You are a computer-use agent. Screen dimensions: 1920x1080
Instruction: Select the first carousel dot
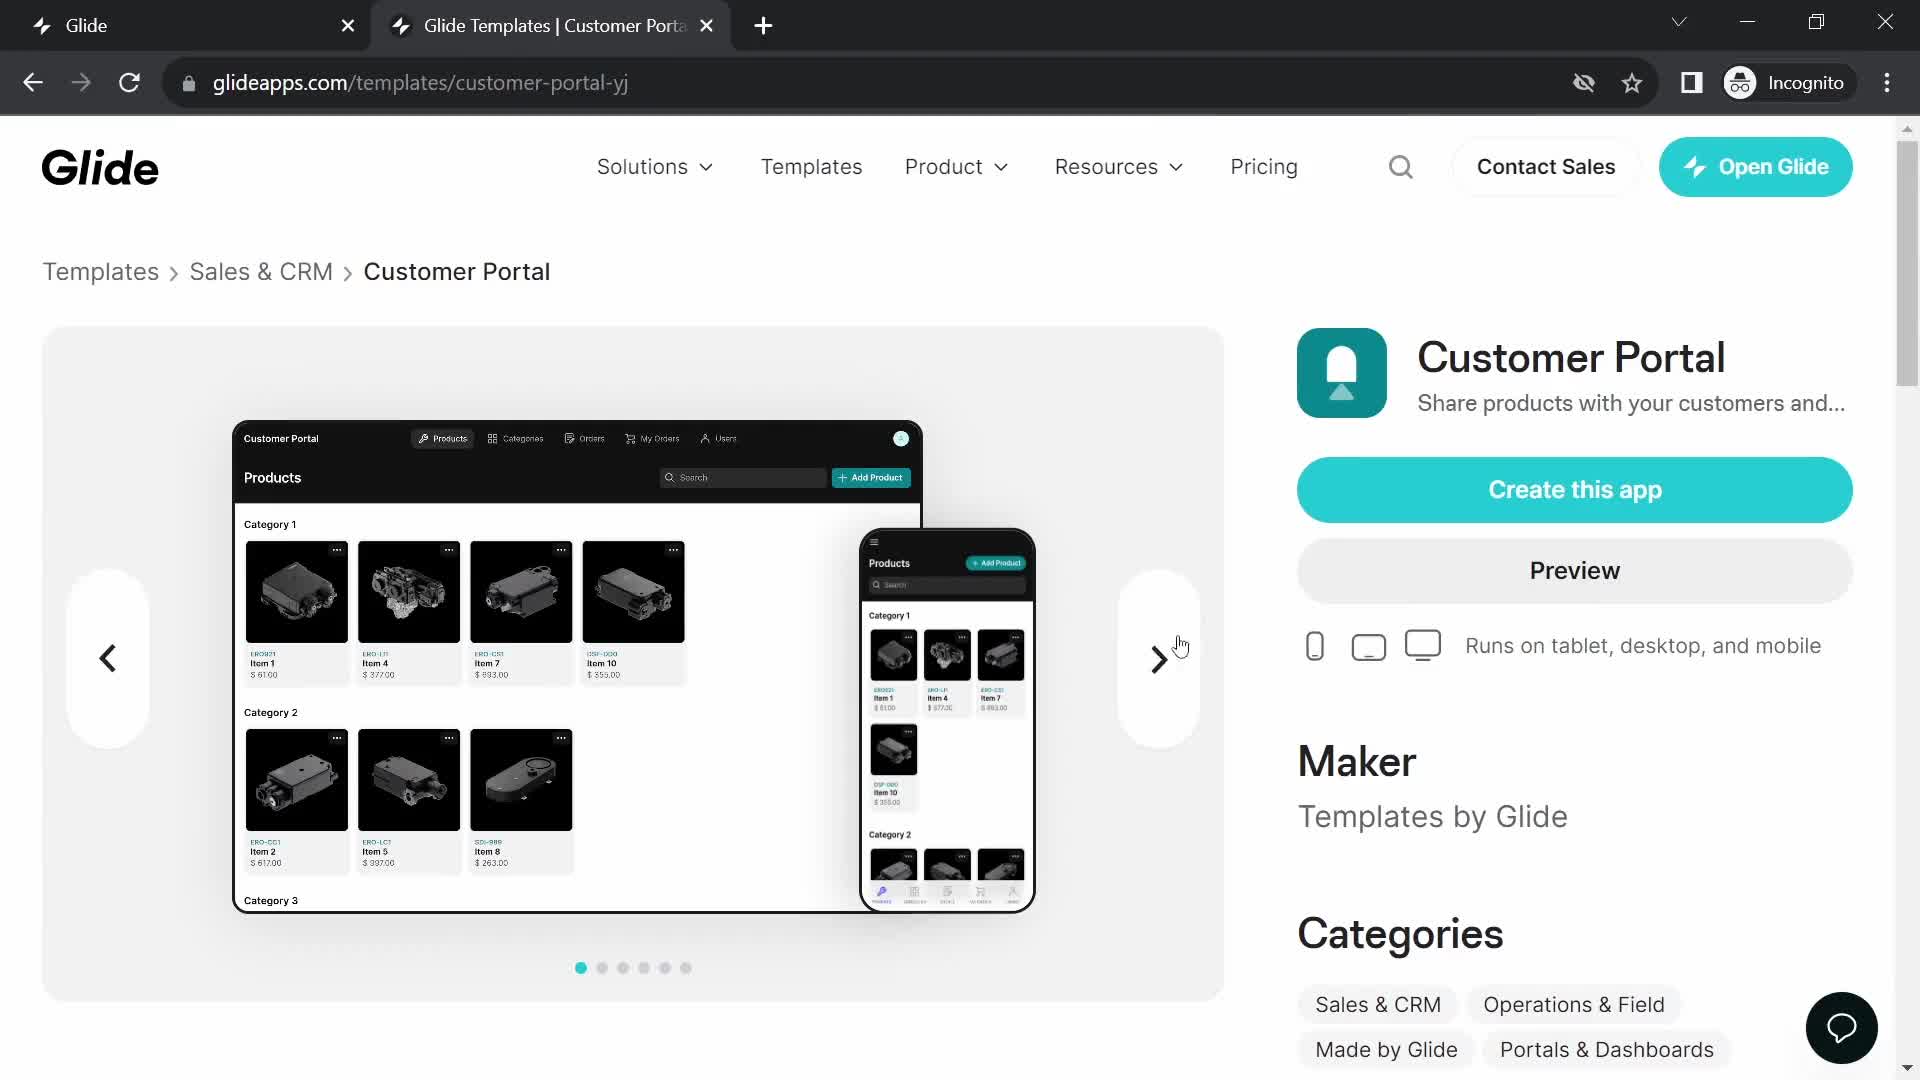(581, 968)
